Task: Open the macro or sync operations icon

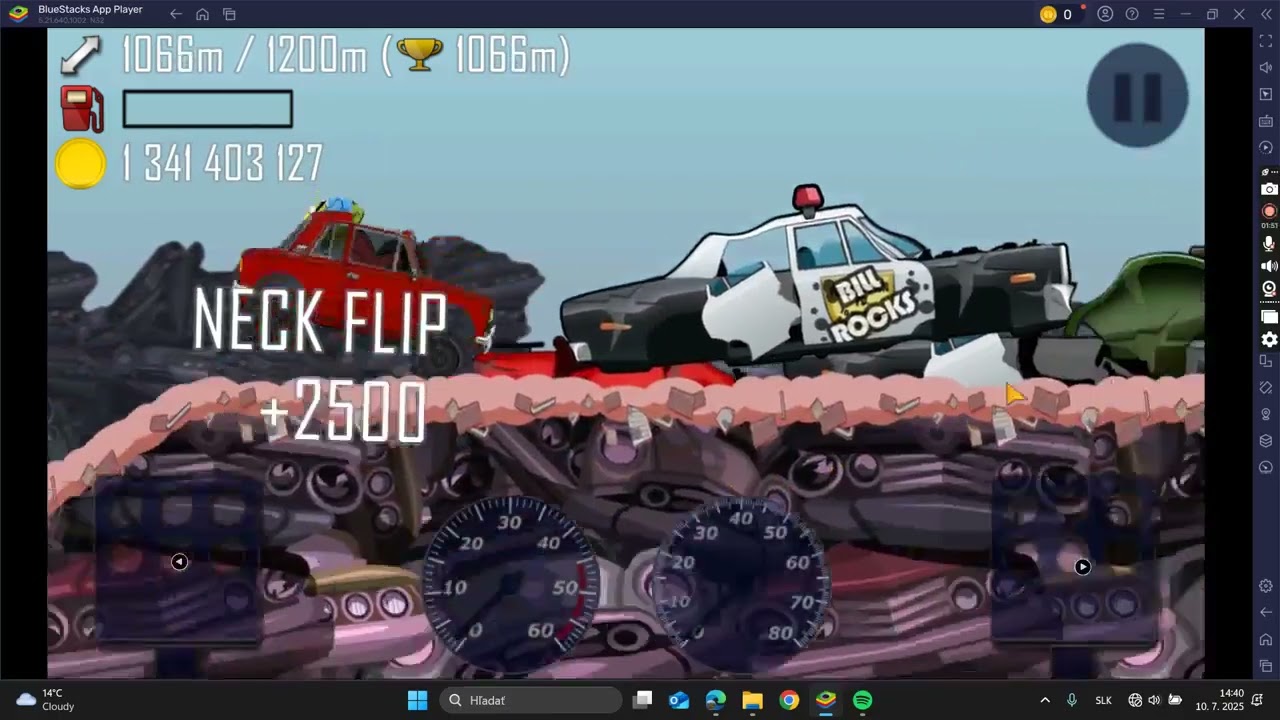Action: point(1266,147)
